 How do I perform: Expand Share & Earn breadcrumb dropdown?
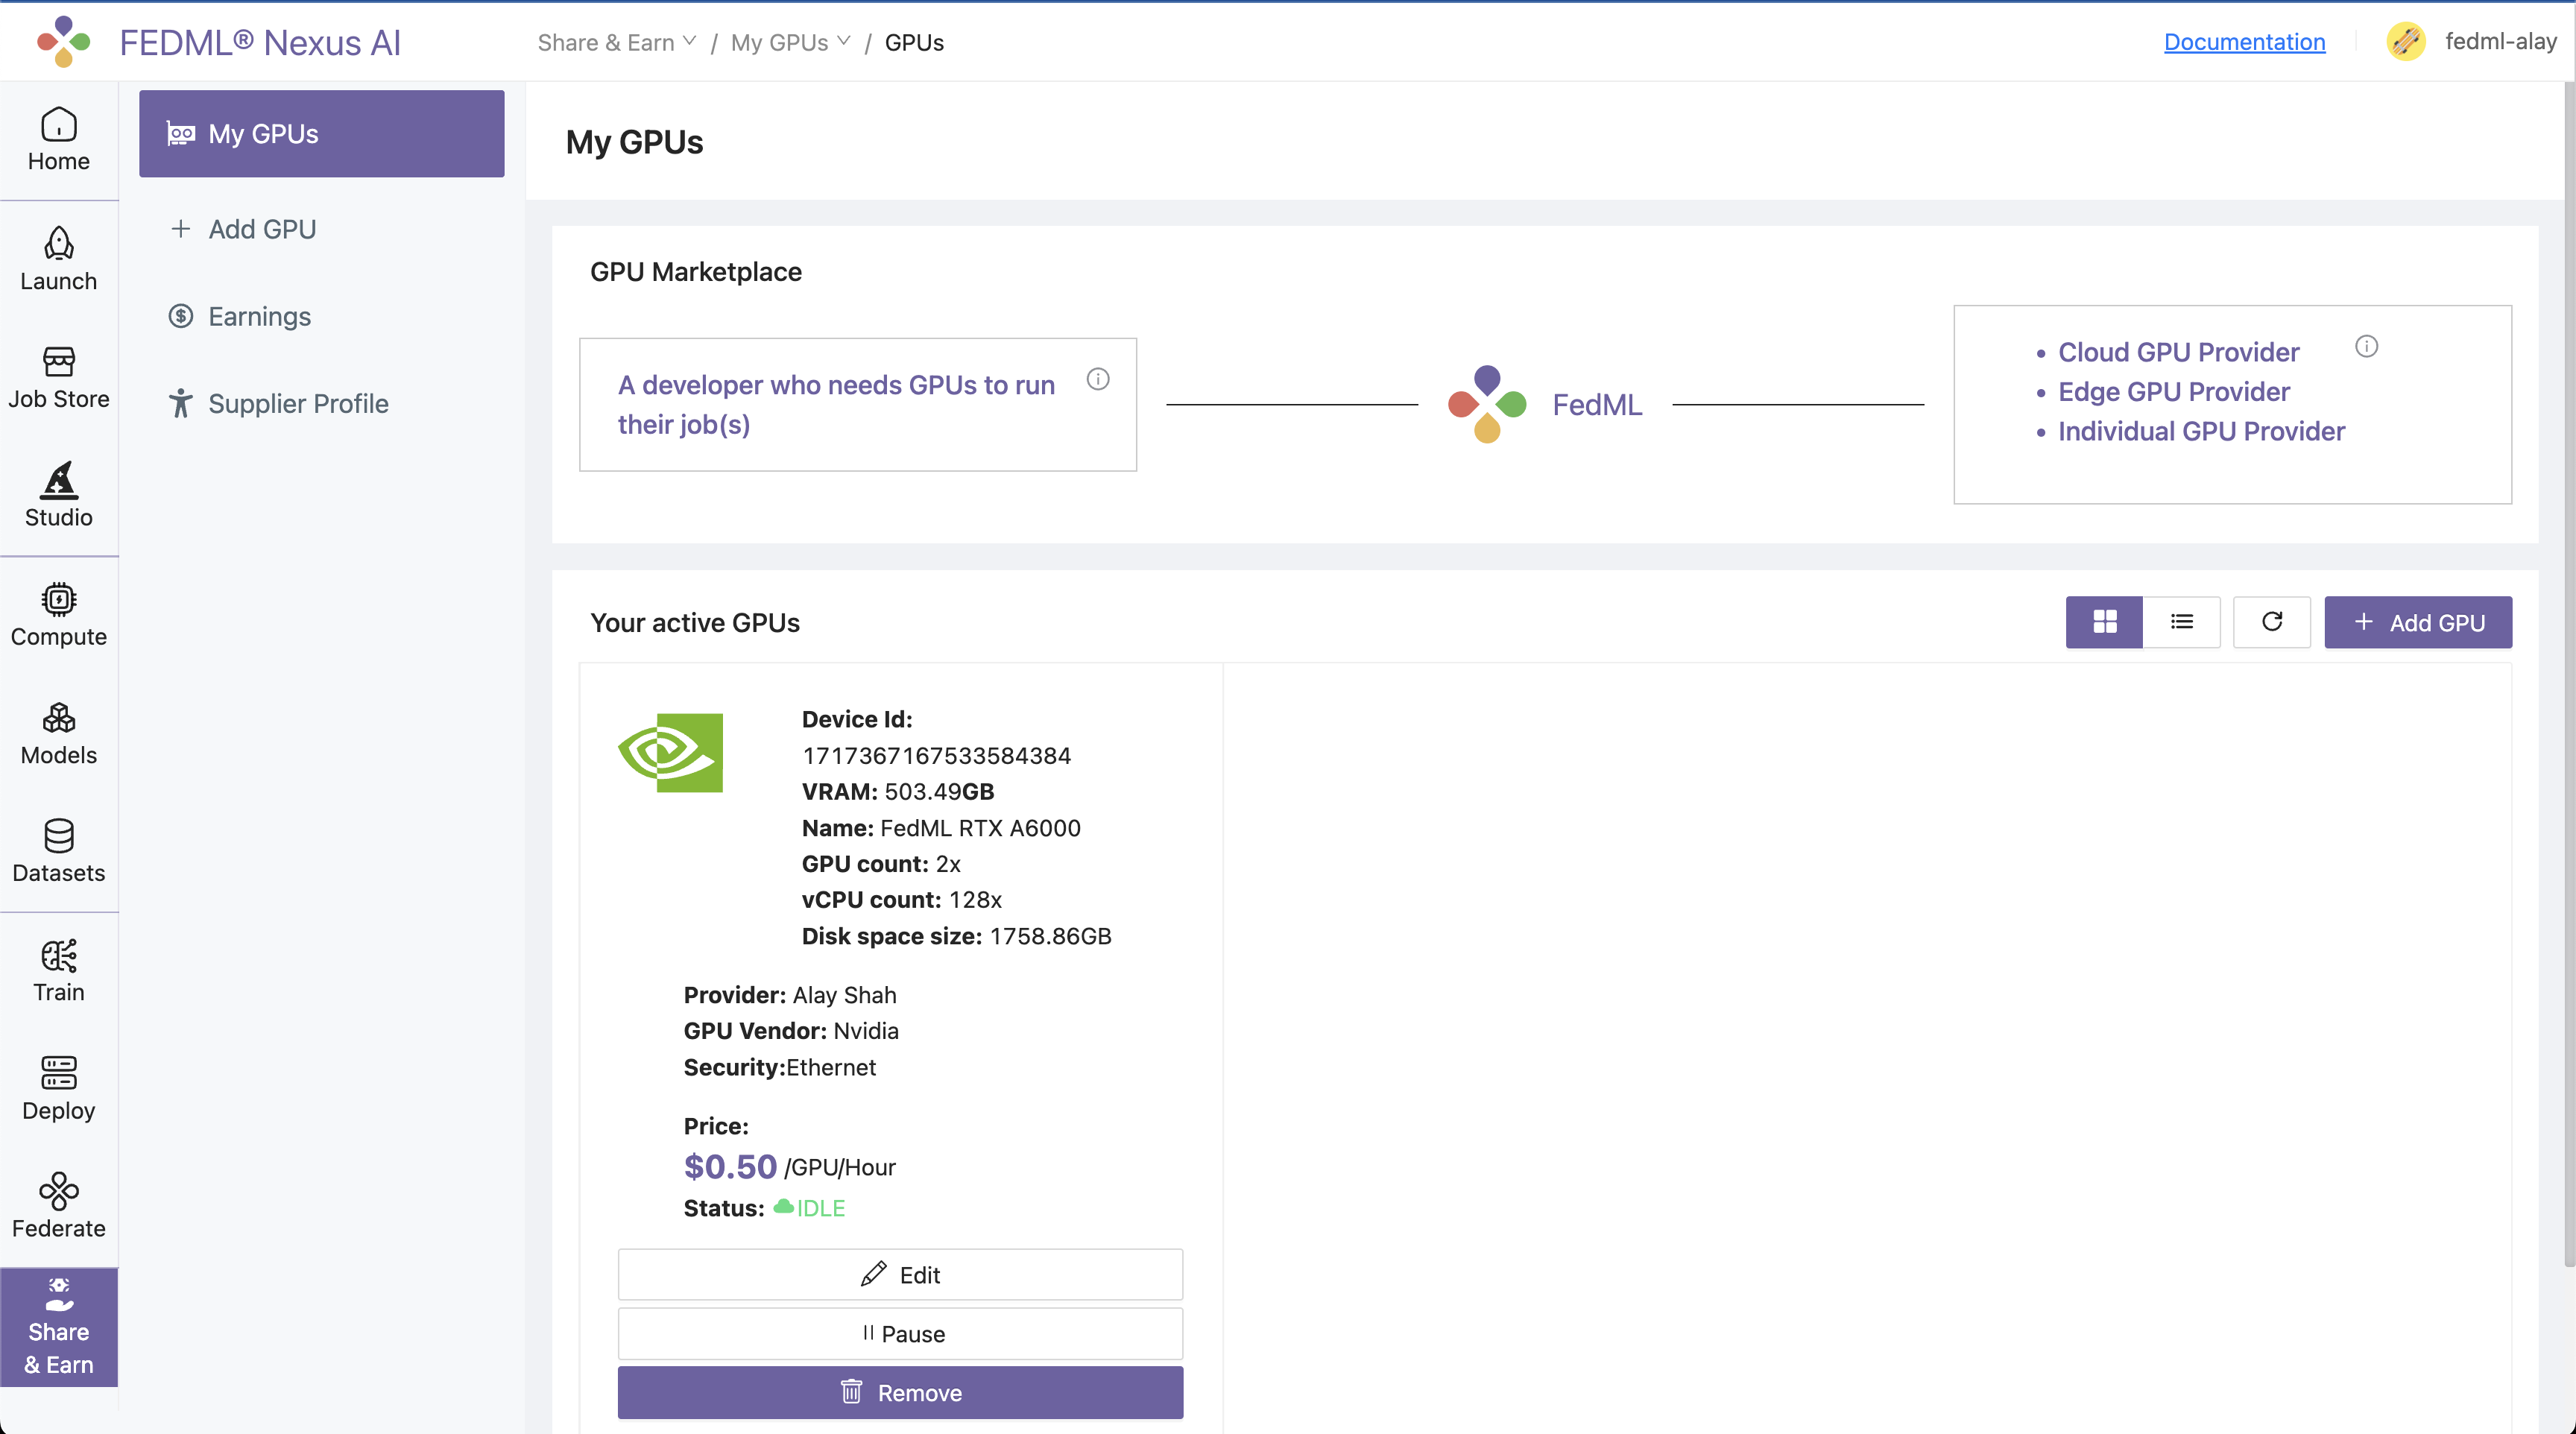tap(616, 42)
